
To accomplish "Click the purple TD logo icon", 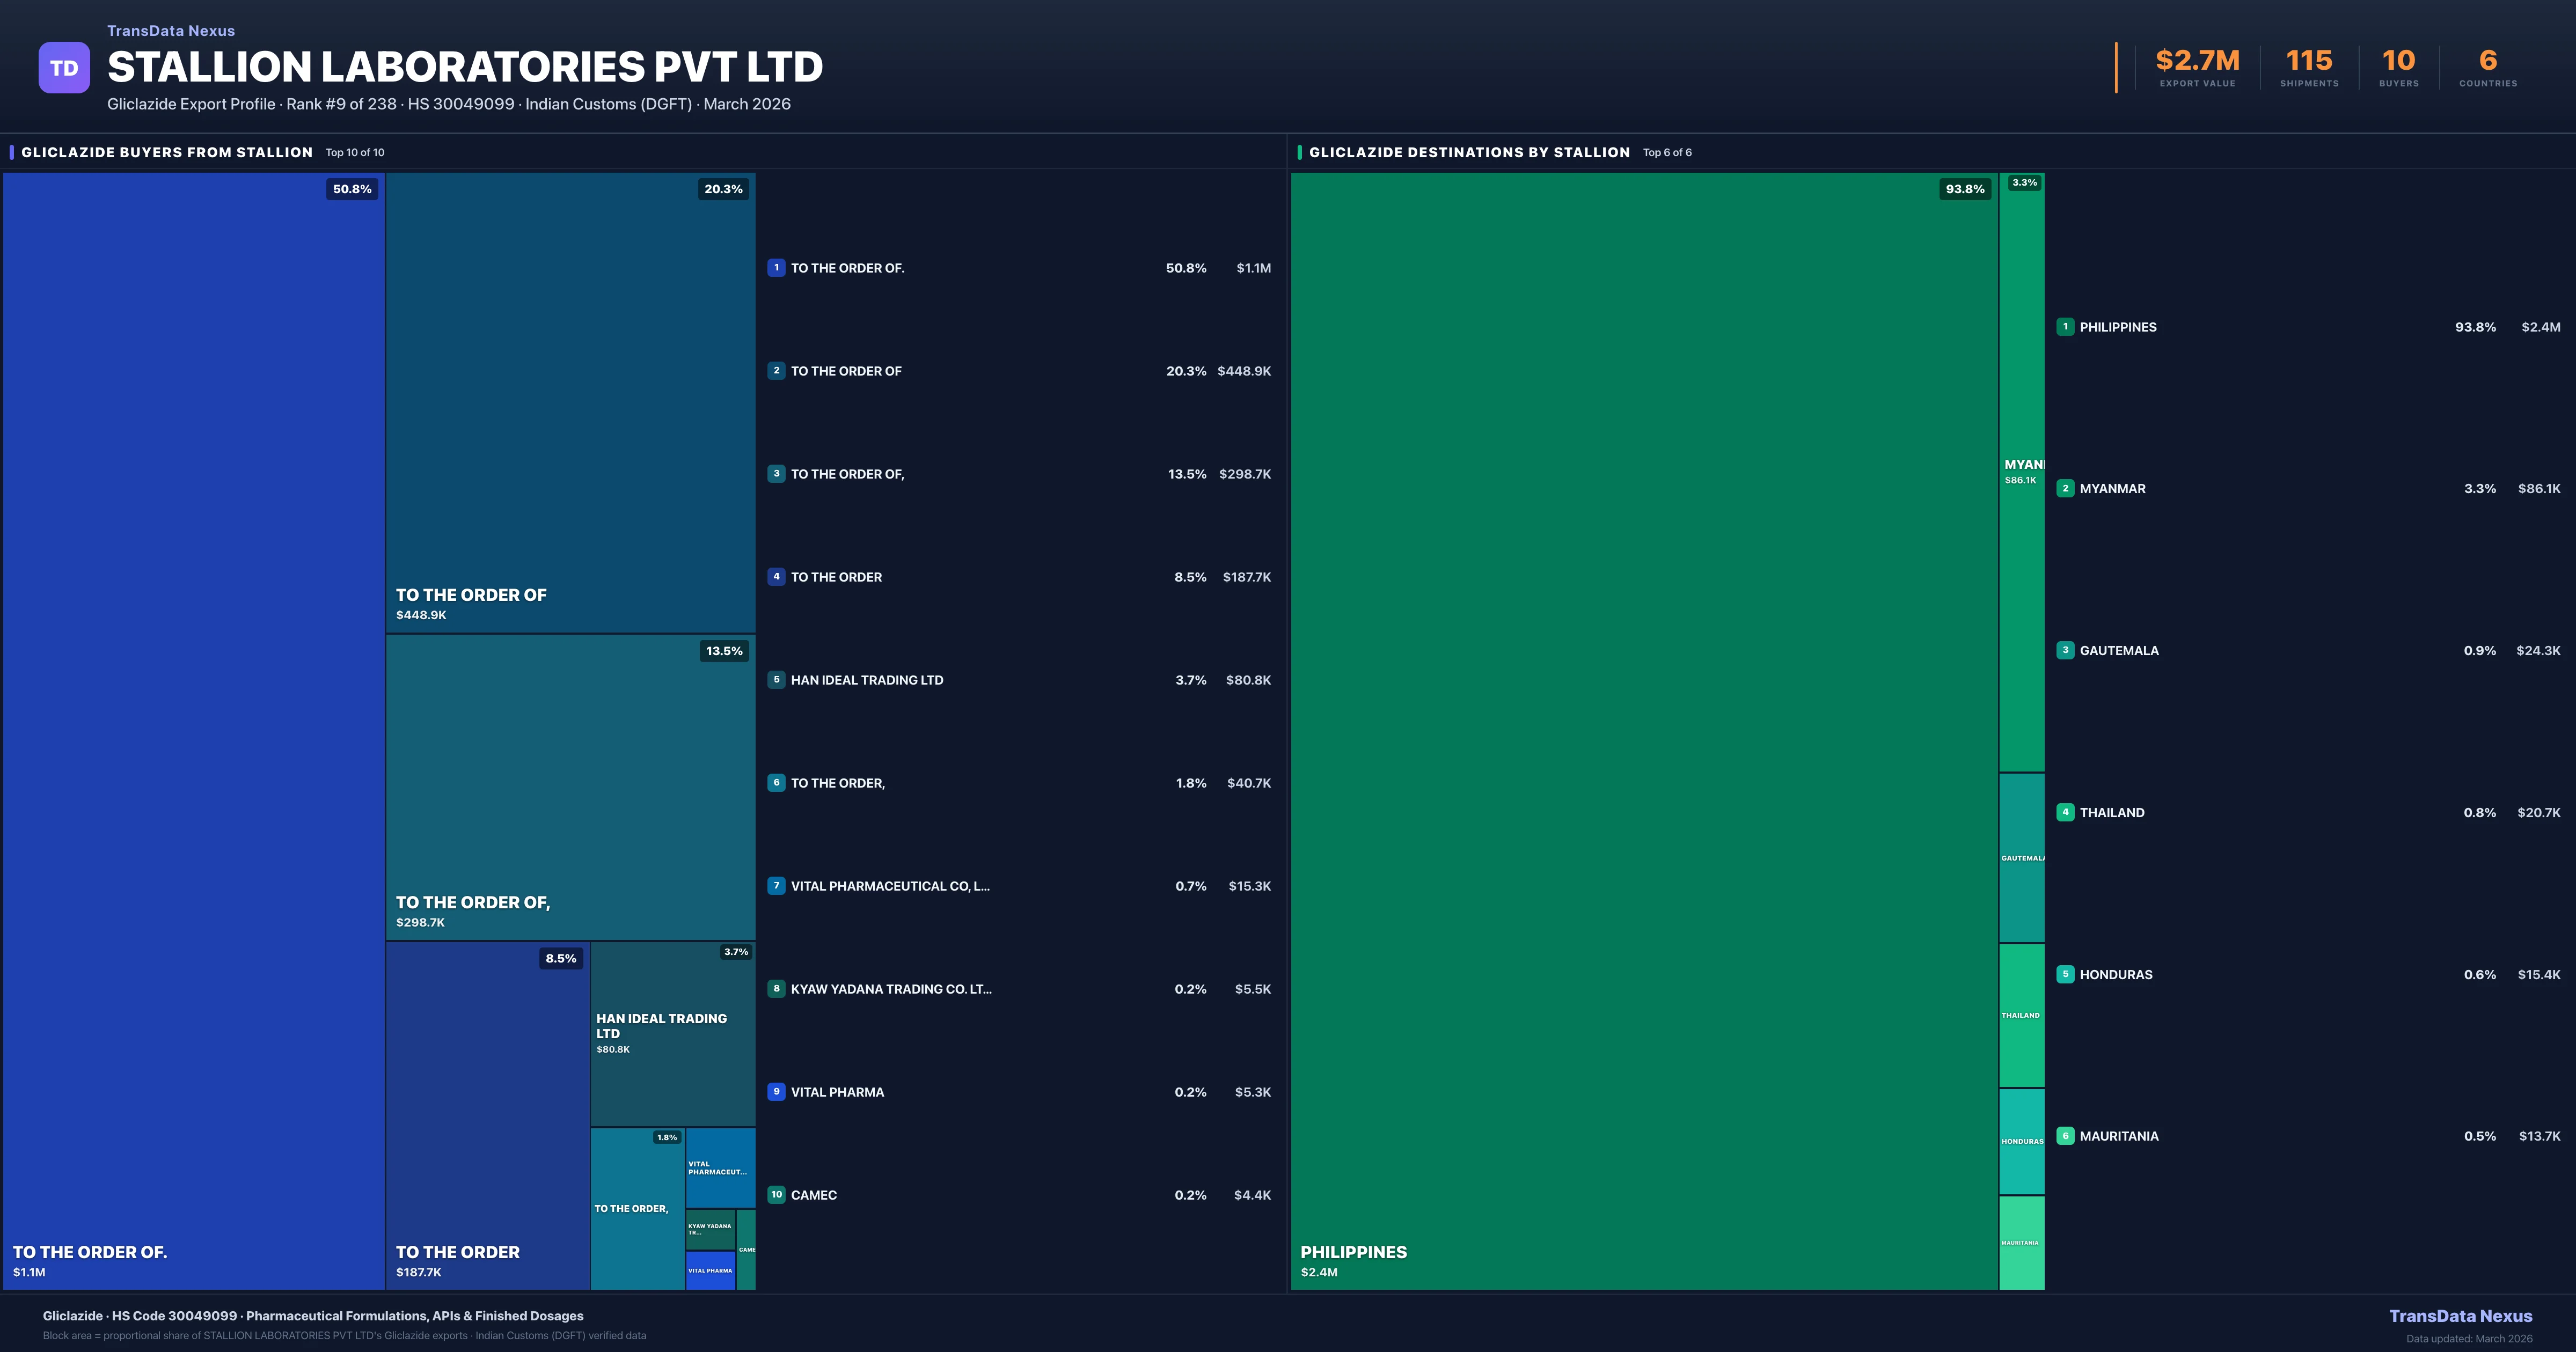I will (64, 68).
